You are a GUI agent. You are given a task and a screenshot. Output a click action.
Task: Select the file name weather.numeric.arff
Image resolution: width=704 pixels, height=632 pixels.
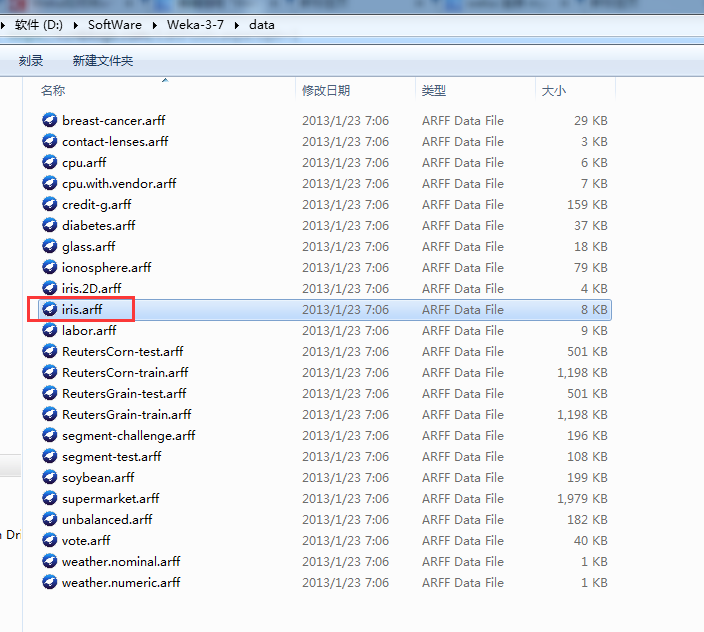121,583
